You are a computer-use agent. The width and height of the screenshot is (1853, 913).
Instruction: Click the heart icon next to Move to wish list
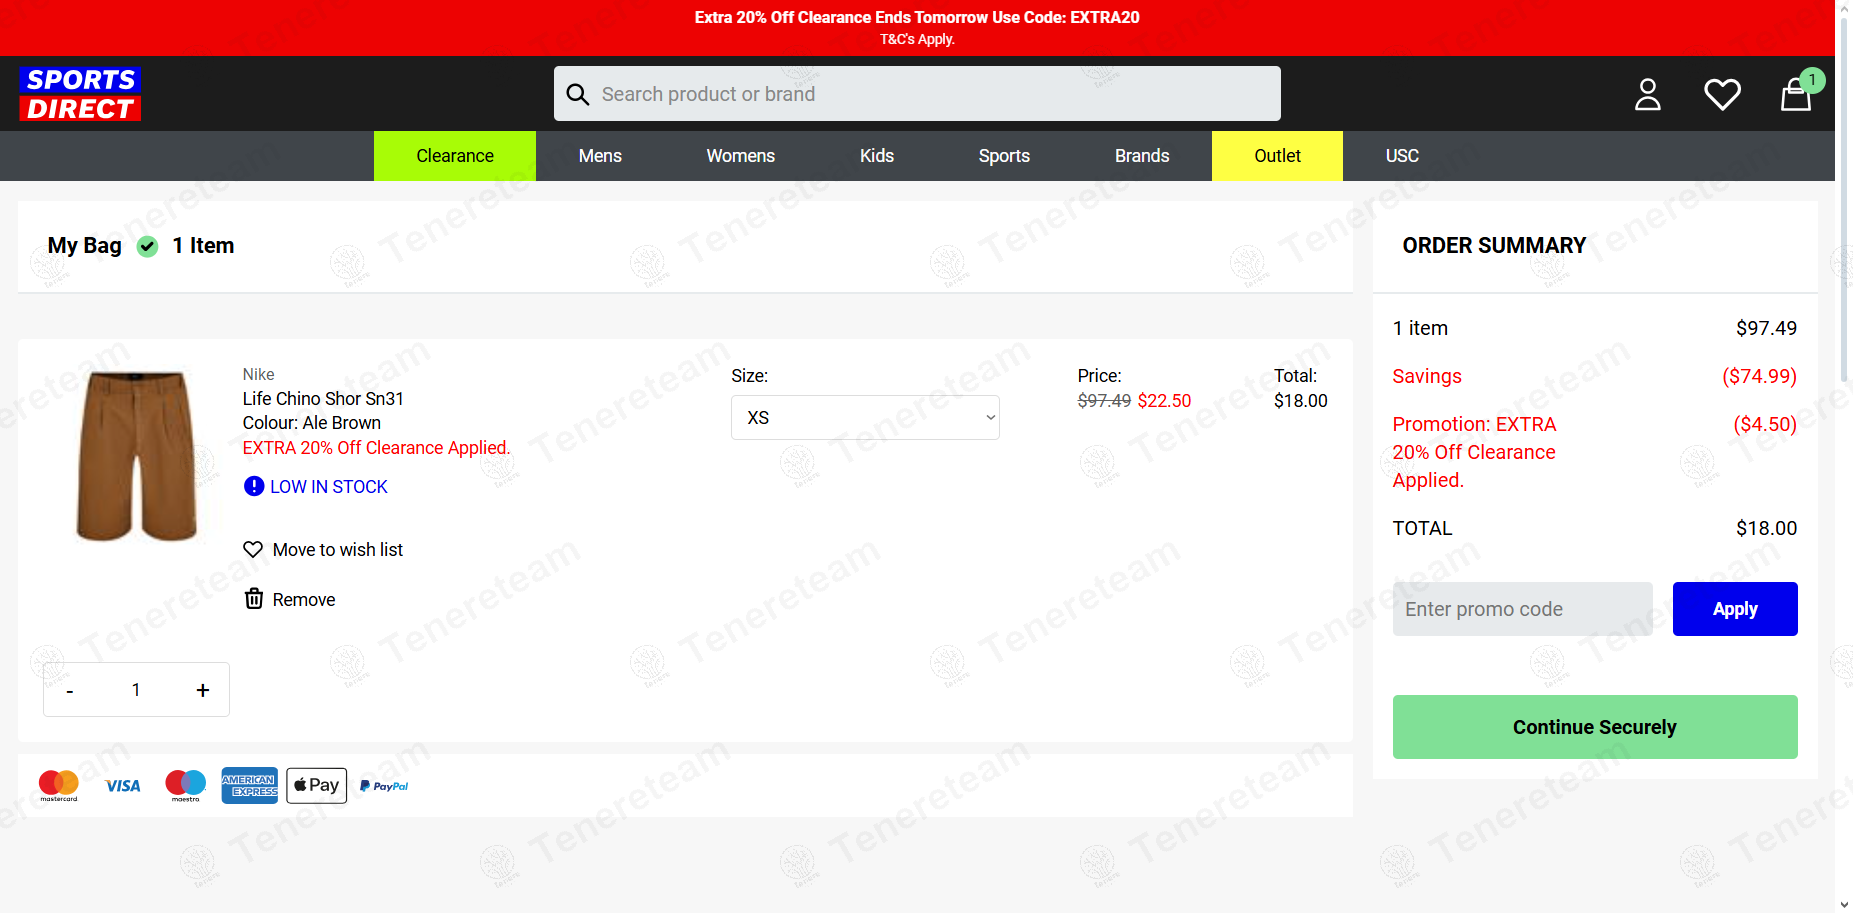pos(253,549)
